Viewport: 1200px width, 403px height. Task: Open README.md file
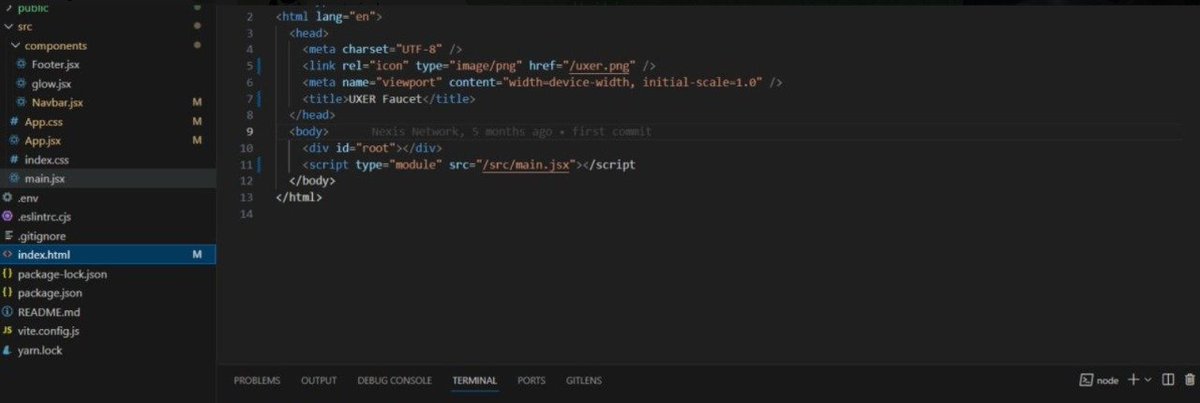point(108,312)
